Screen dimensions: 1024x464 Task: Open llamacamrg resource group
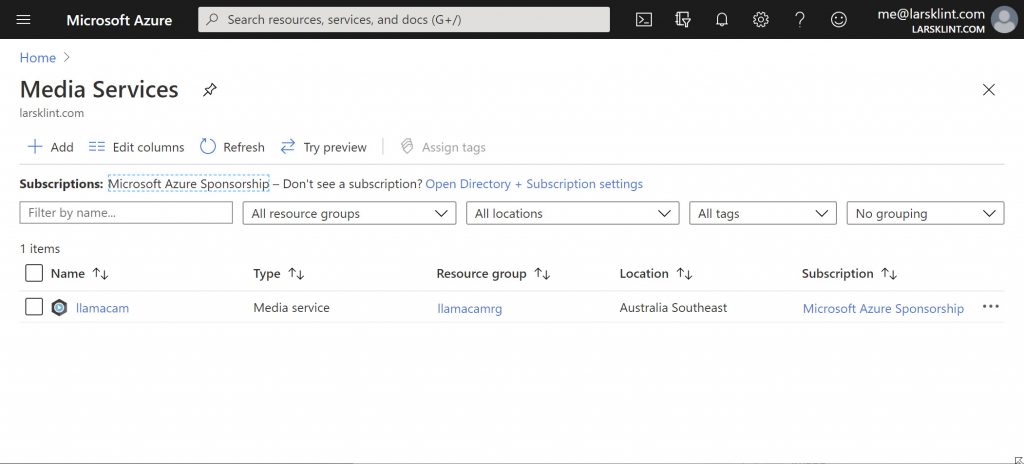click(470, 308)
